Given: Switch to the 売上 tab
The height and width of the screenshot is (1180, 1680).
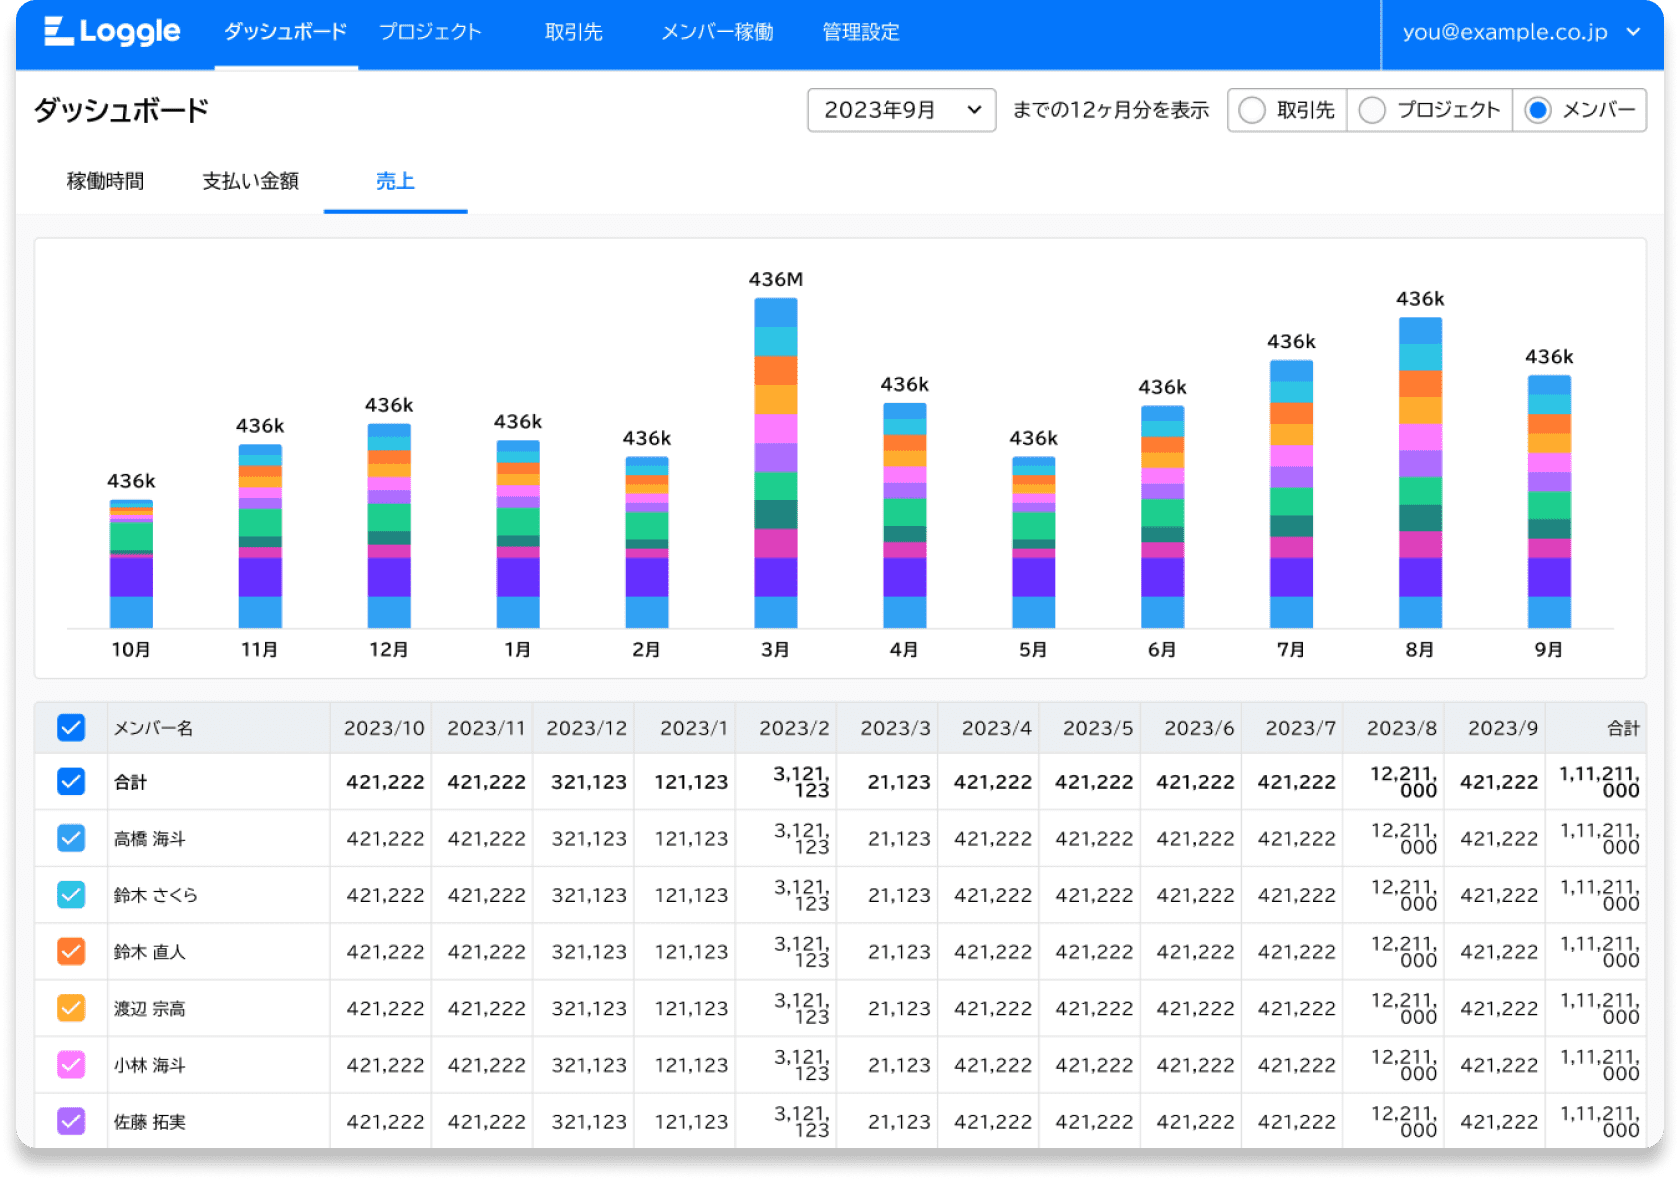Looking at the screenshot, I should point(395,181).
